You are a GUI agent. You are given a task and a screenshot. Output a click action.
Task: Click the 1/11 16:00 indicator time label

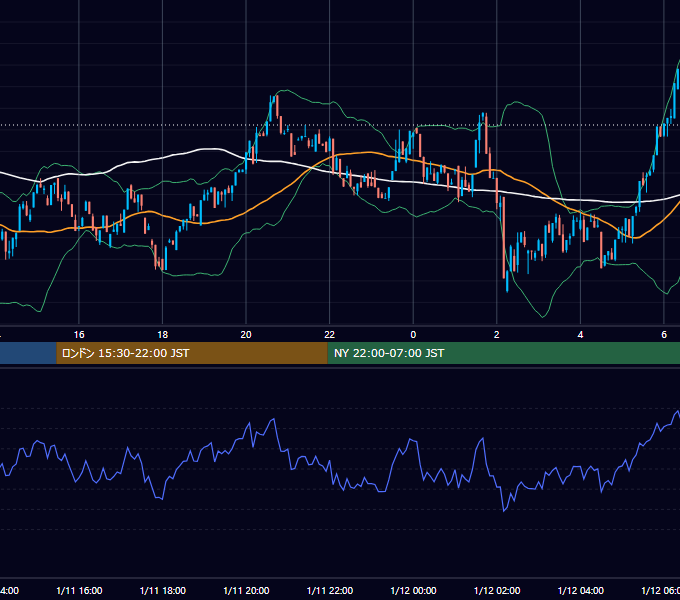click(x=79, y=591)
